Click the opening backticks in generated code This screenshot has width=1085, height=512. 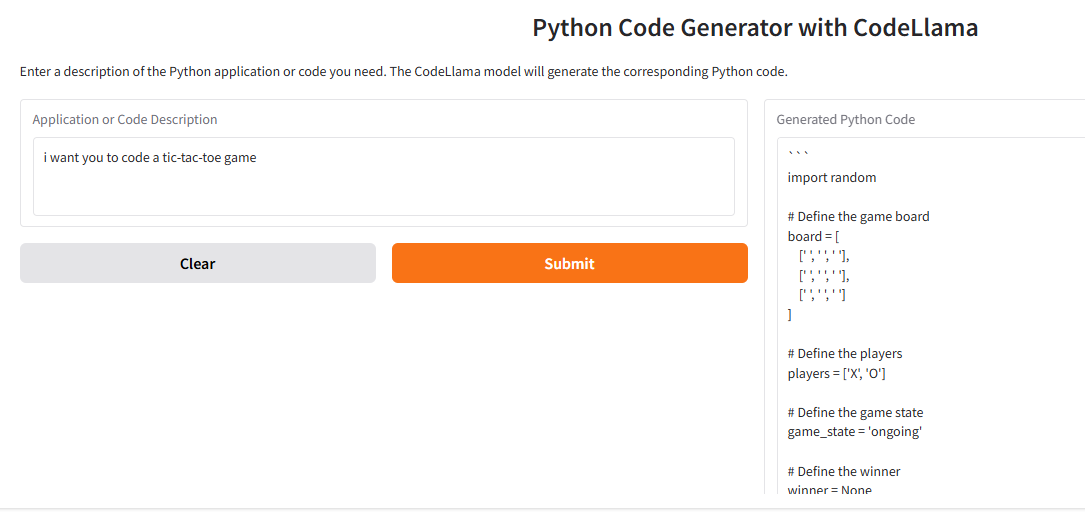coord(797,155)
